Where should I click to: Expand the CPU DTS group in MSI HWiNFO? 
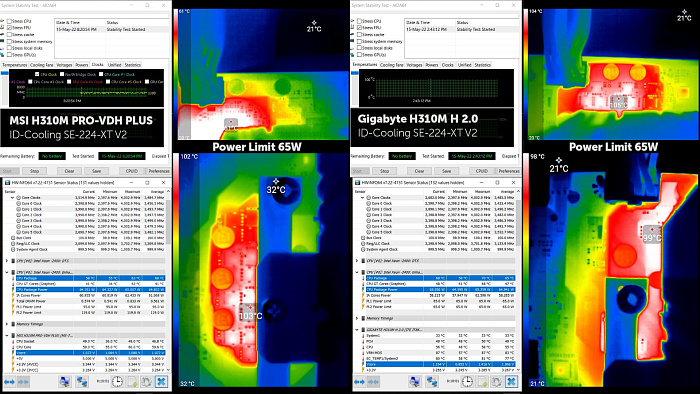7,261
